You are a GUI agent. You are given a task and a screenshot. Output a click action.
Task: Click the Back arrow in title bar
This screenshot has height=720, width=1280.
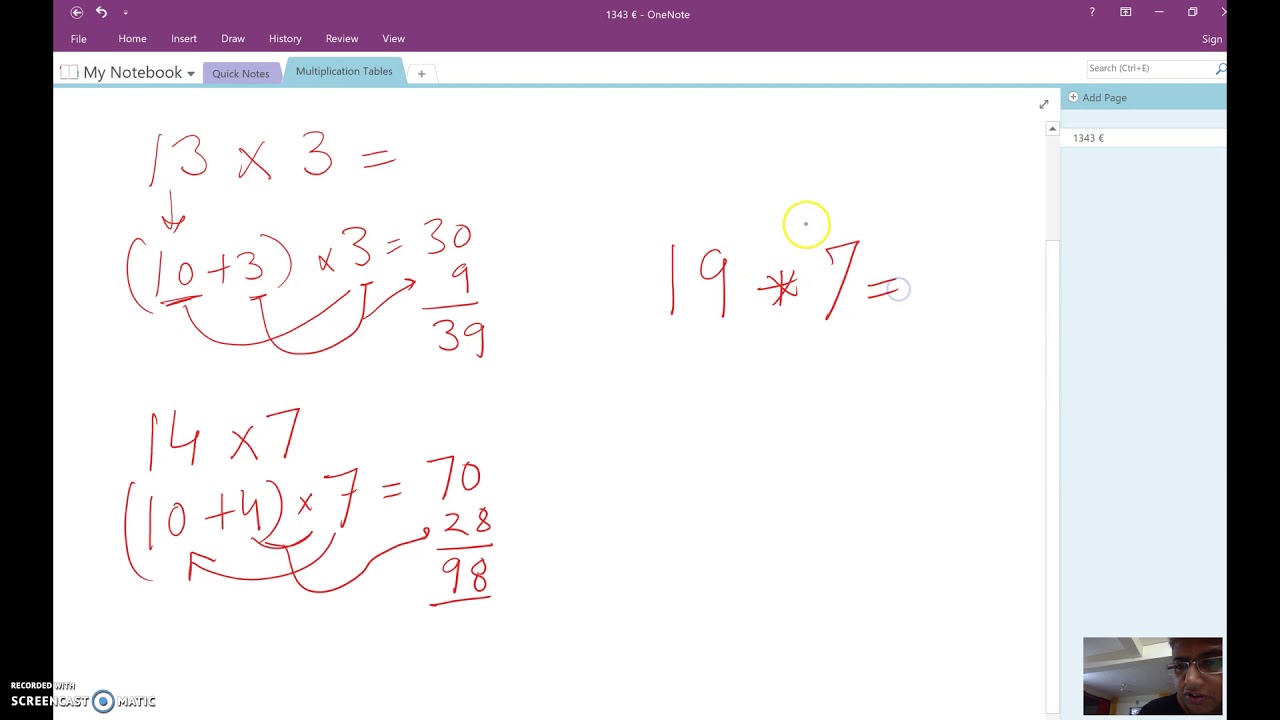point(77,13)
